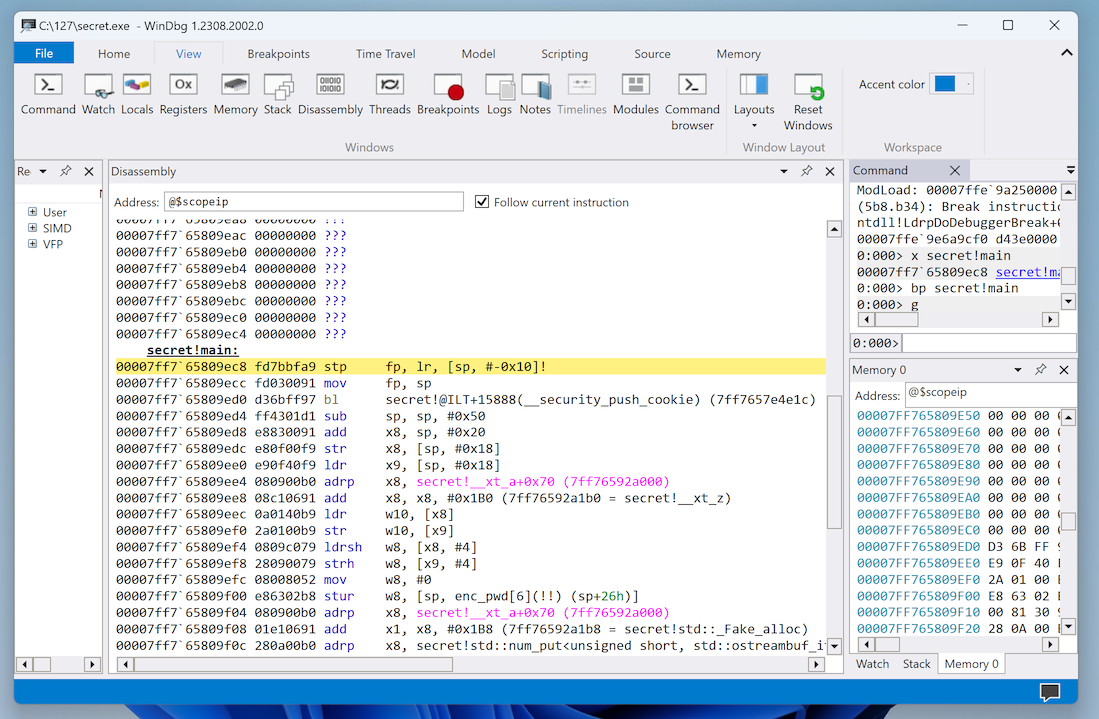Viewport: 1099px width, 719px height.
Task: Switch to the Time Travel tab
Action: (x=385, y=54)
